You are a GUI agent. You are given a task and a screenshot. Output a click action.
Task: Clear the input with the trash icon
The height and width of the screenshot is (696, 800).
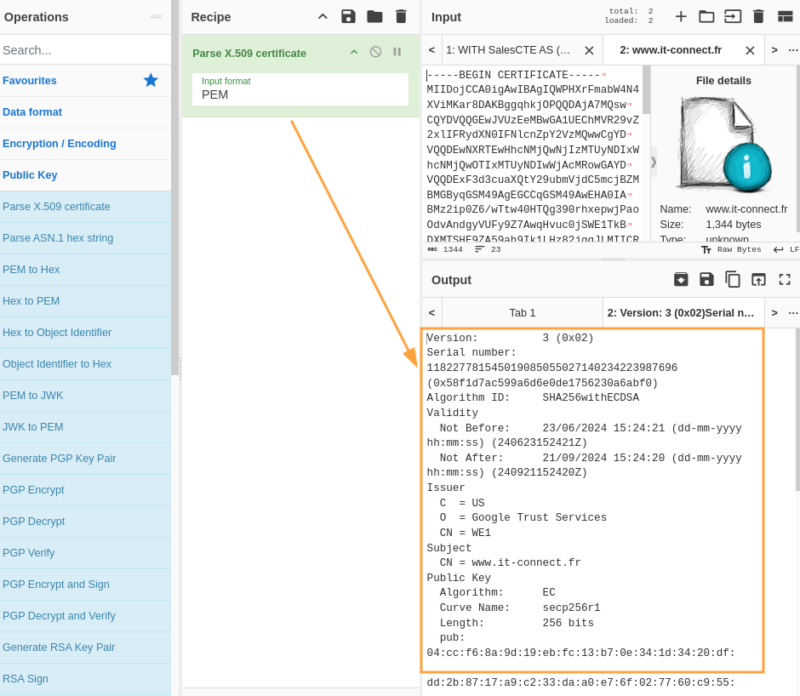click(x=758, y=17)
